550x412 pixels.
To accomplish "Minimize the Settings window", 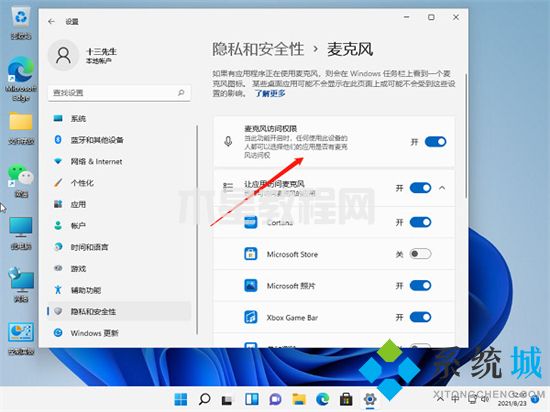I will click(407, 17).
